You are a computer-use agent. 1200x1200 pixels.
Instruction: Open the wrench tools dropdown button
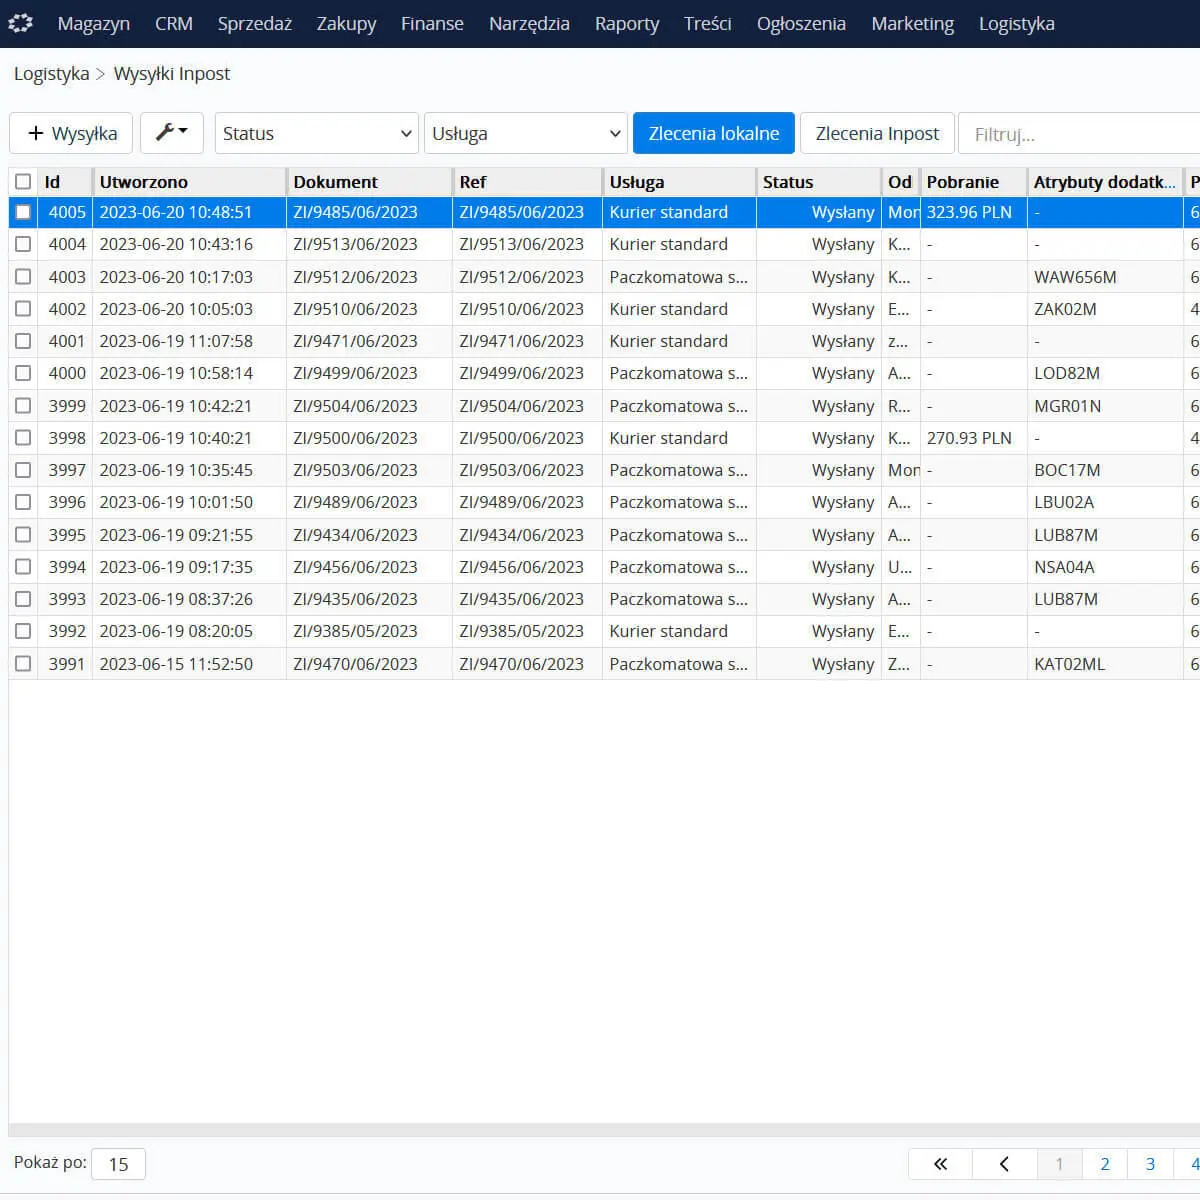172,133
